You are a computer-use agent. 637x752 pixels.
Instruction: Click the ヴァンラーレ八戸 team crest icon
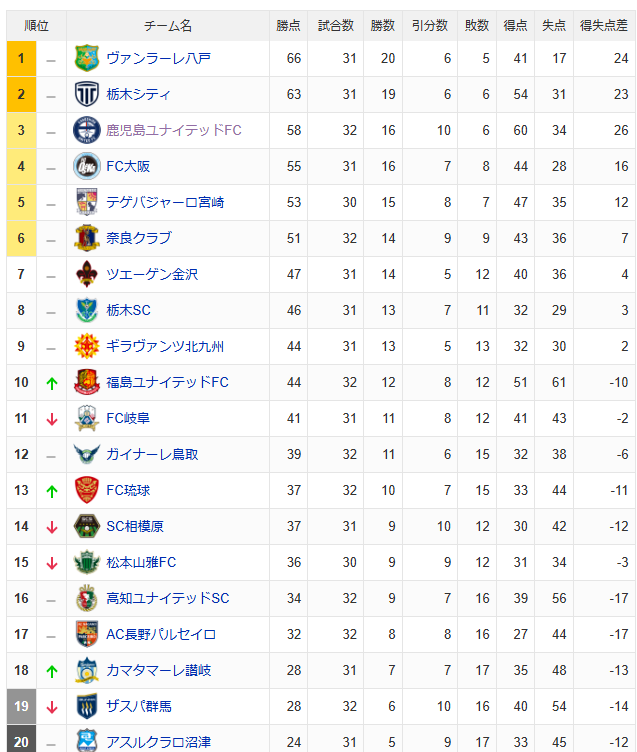87,59
